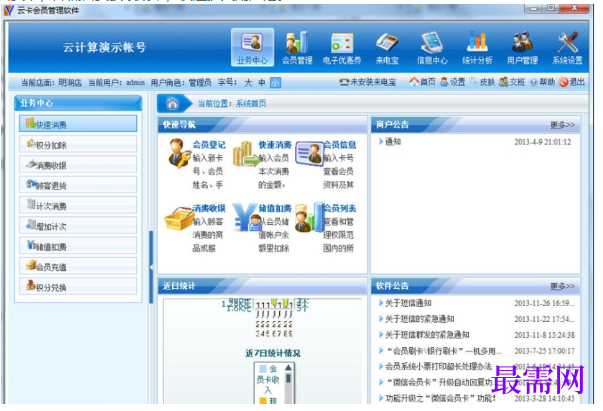Open the 会员刷卡\银行刷卡 announcement
603x411 pixels.
click(443, 351)
